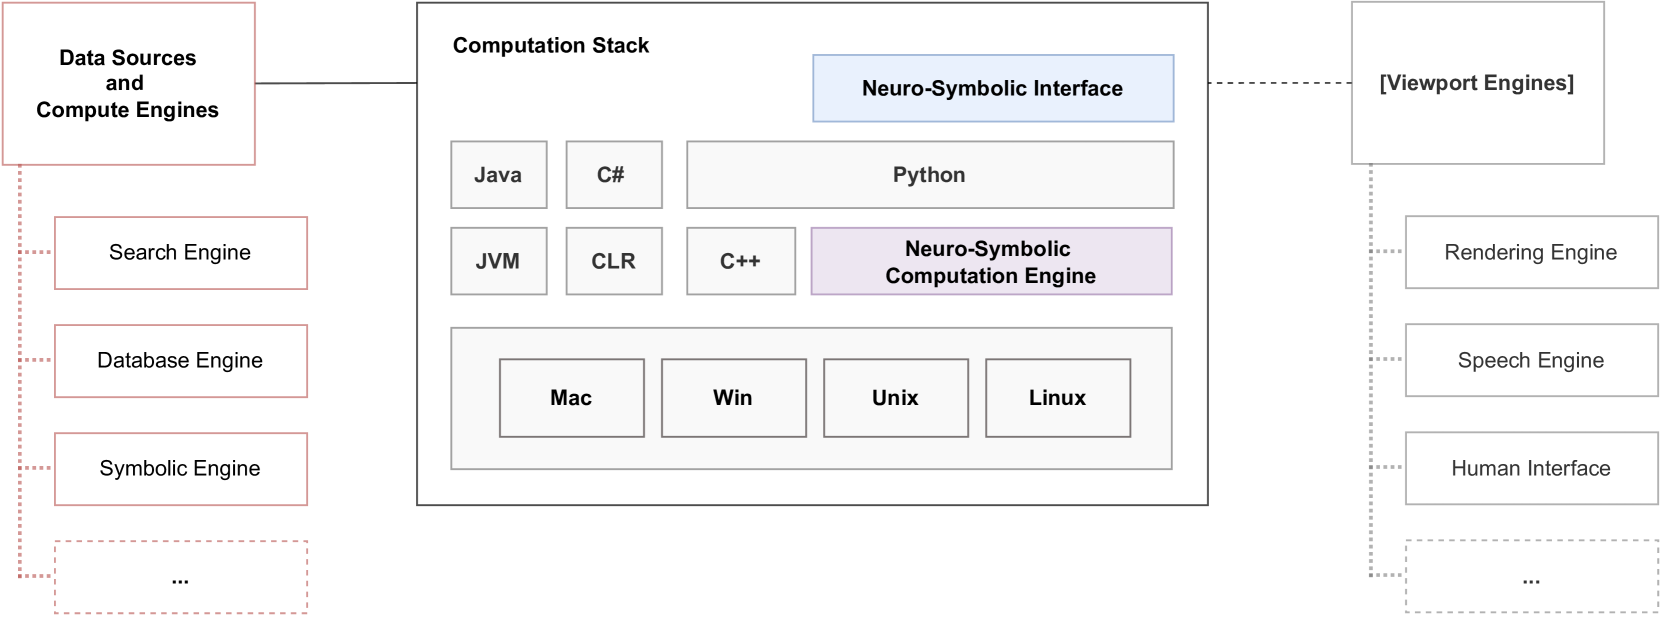Select the Java block

498,175
